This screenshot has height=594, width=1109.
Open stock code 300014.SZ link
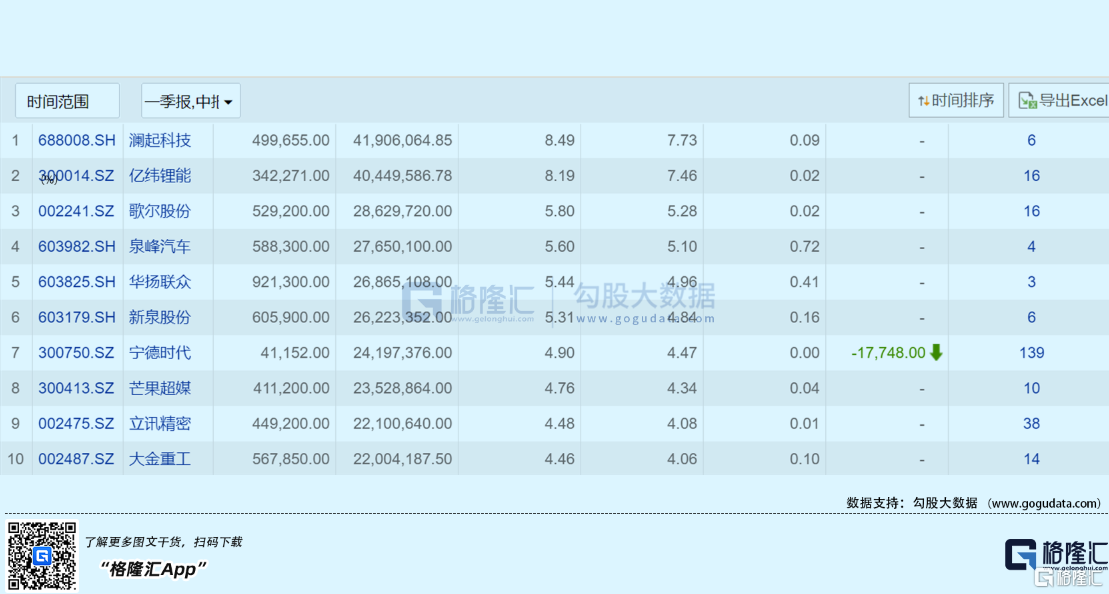point(76,175)
